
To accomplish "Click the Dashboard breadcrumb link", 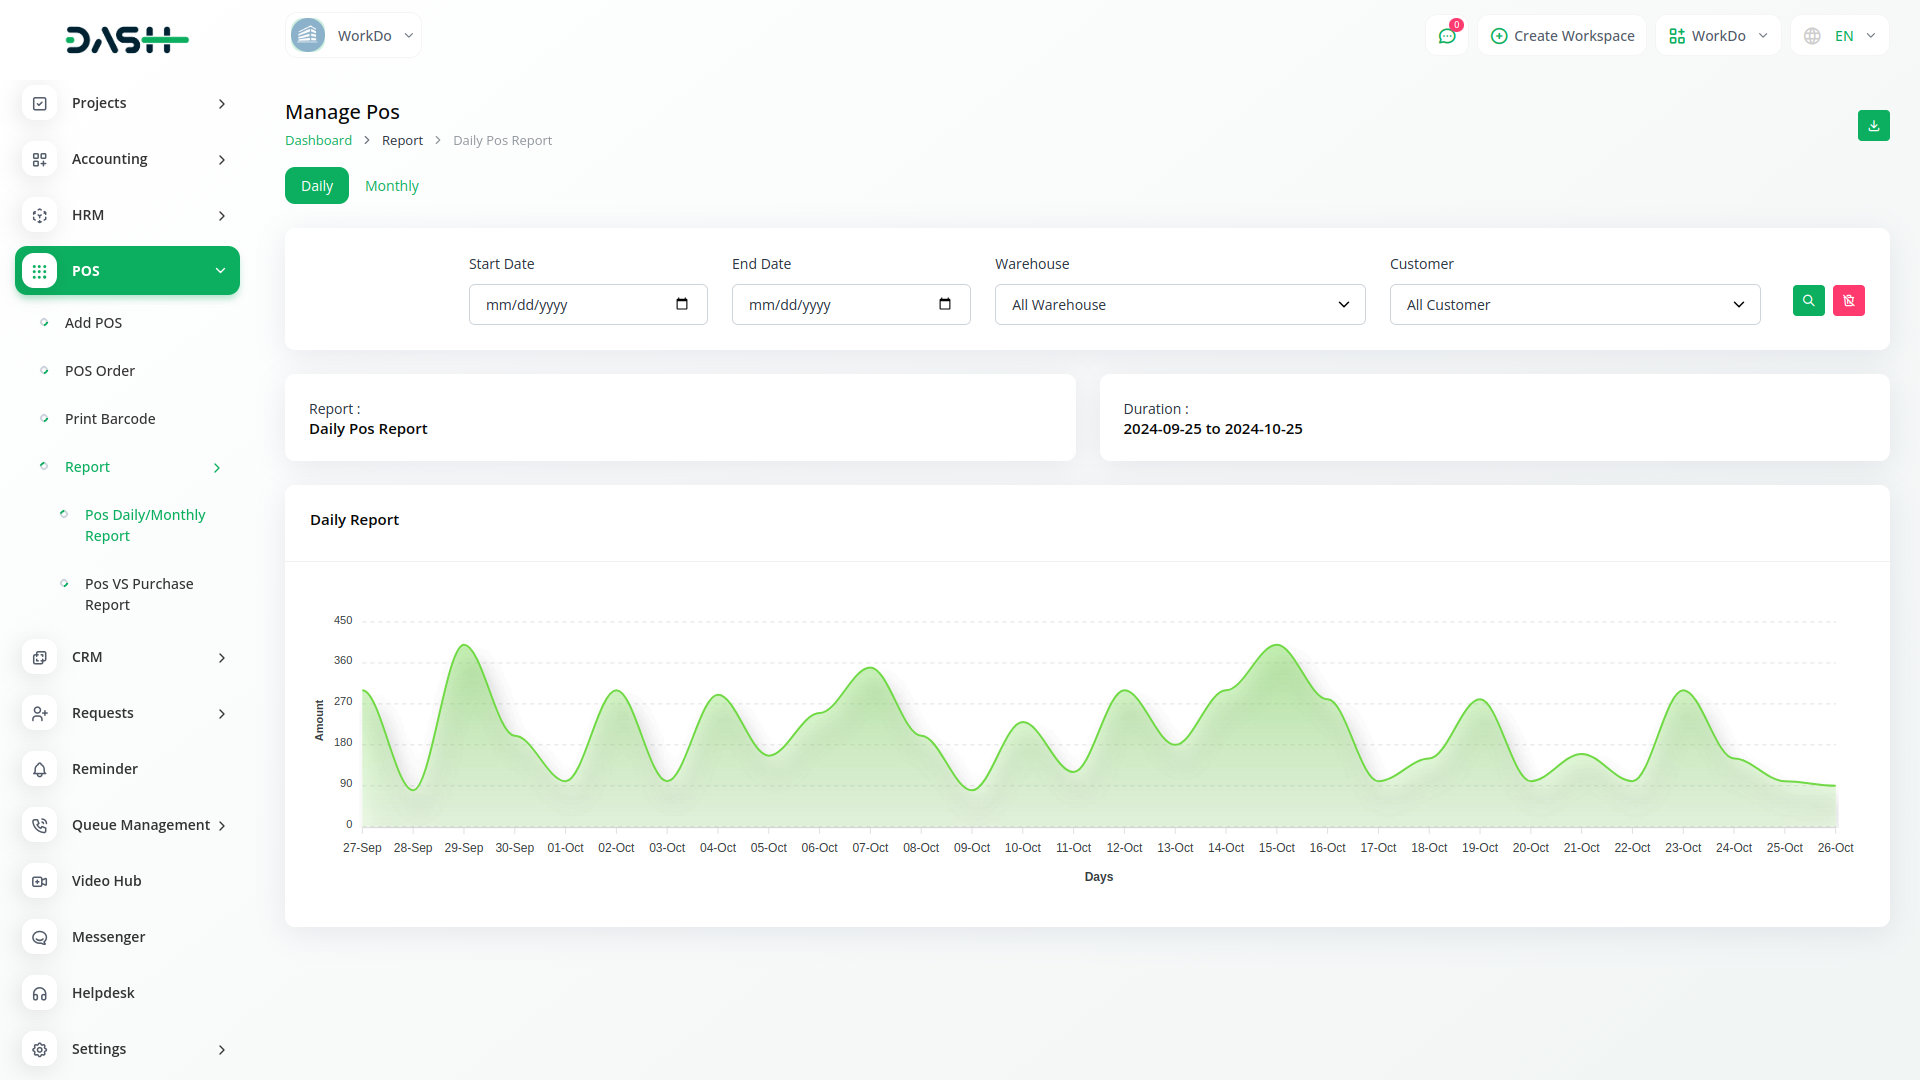I will [318, 141].
